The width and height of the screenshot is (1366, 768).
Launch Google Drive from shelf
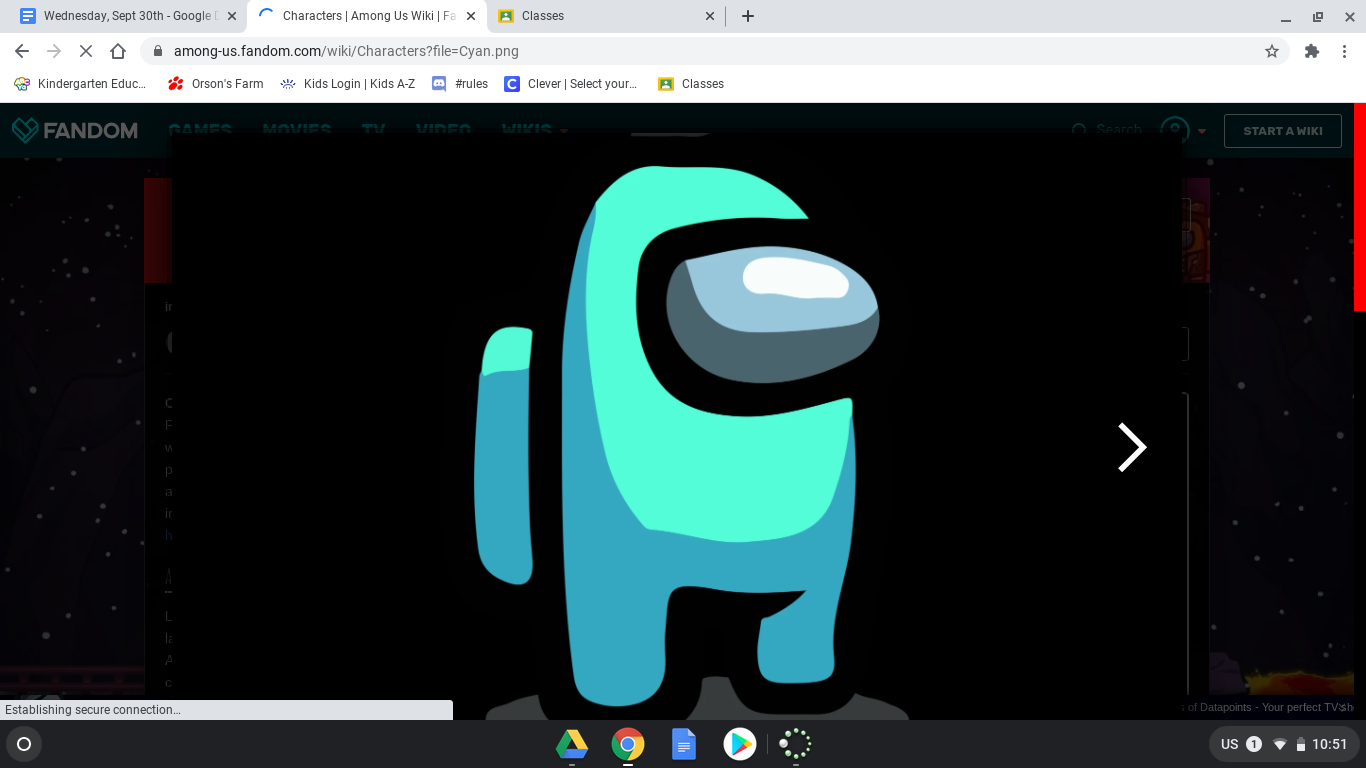(572, 744)
